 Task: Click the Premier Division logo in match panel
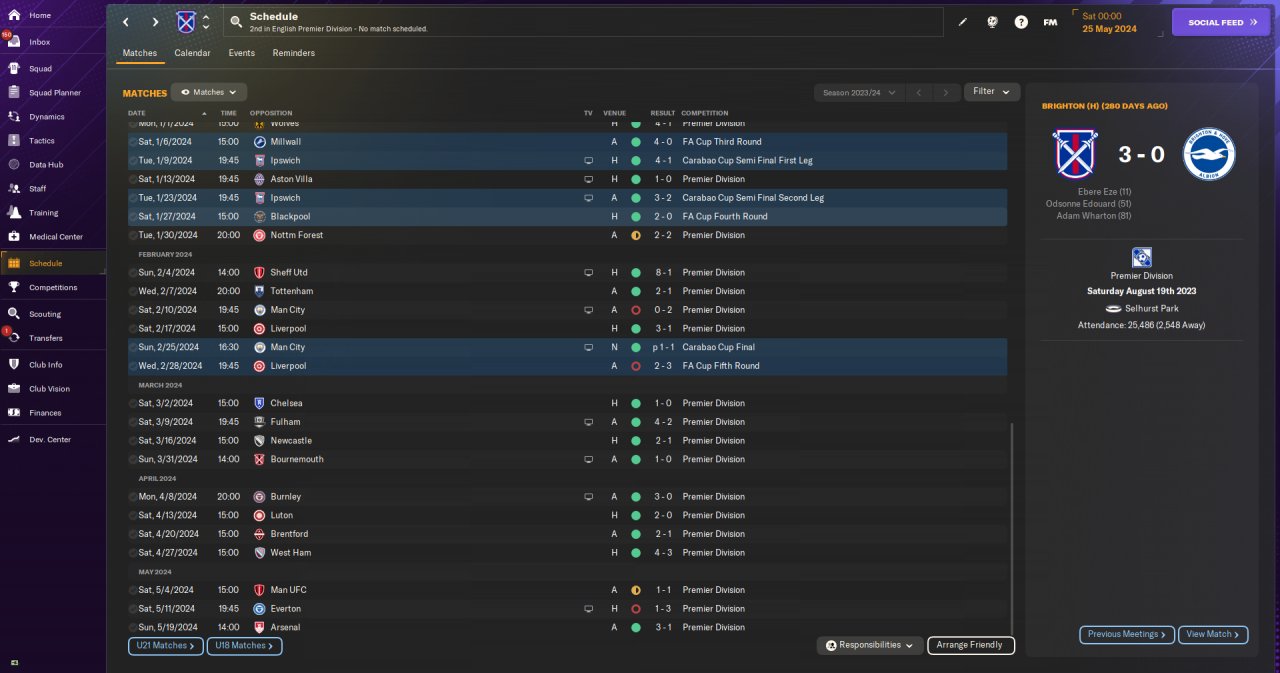tap(1141, 258)
